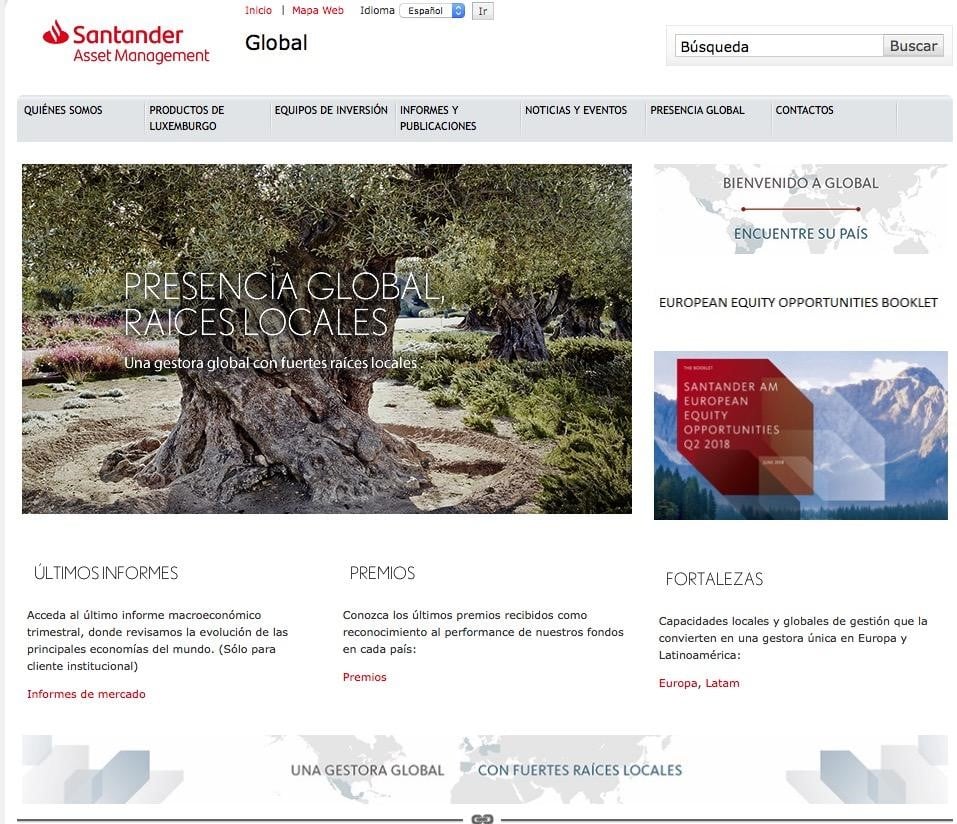Click the chain link icon at page bottom
The height and width of the screenshot is (824, 957).
coord(482,819)
